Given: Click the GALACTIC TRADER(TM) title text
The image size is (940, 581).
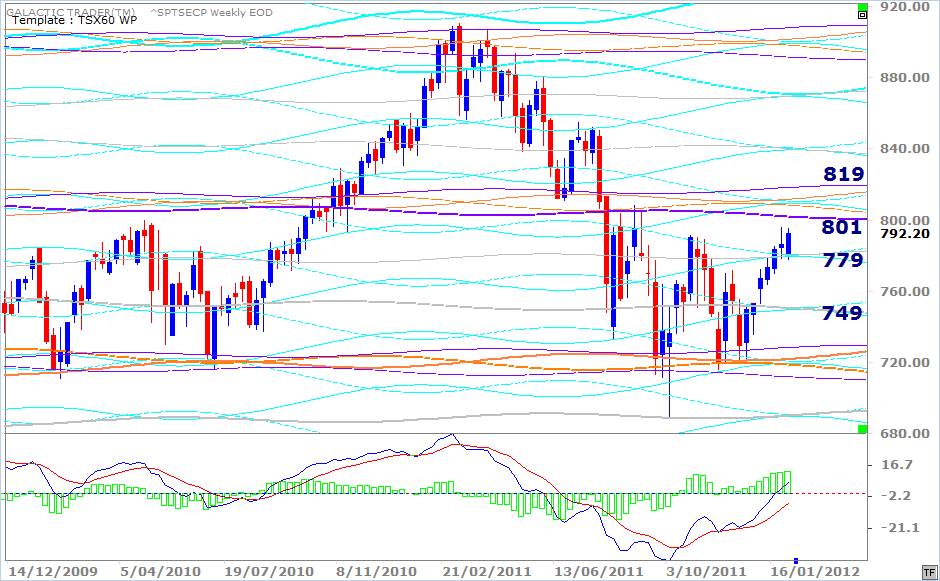Looking at the screenshot, I should 71,12.
